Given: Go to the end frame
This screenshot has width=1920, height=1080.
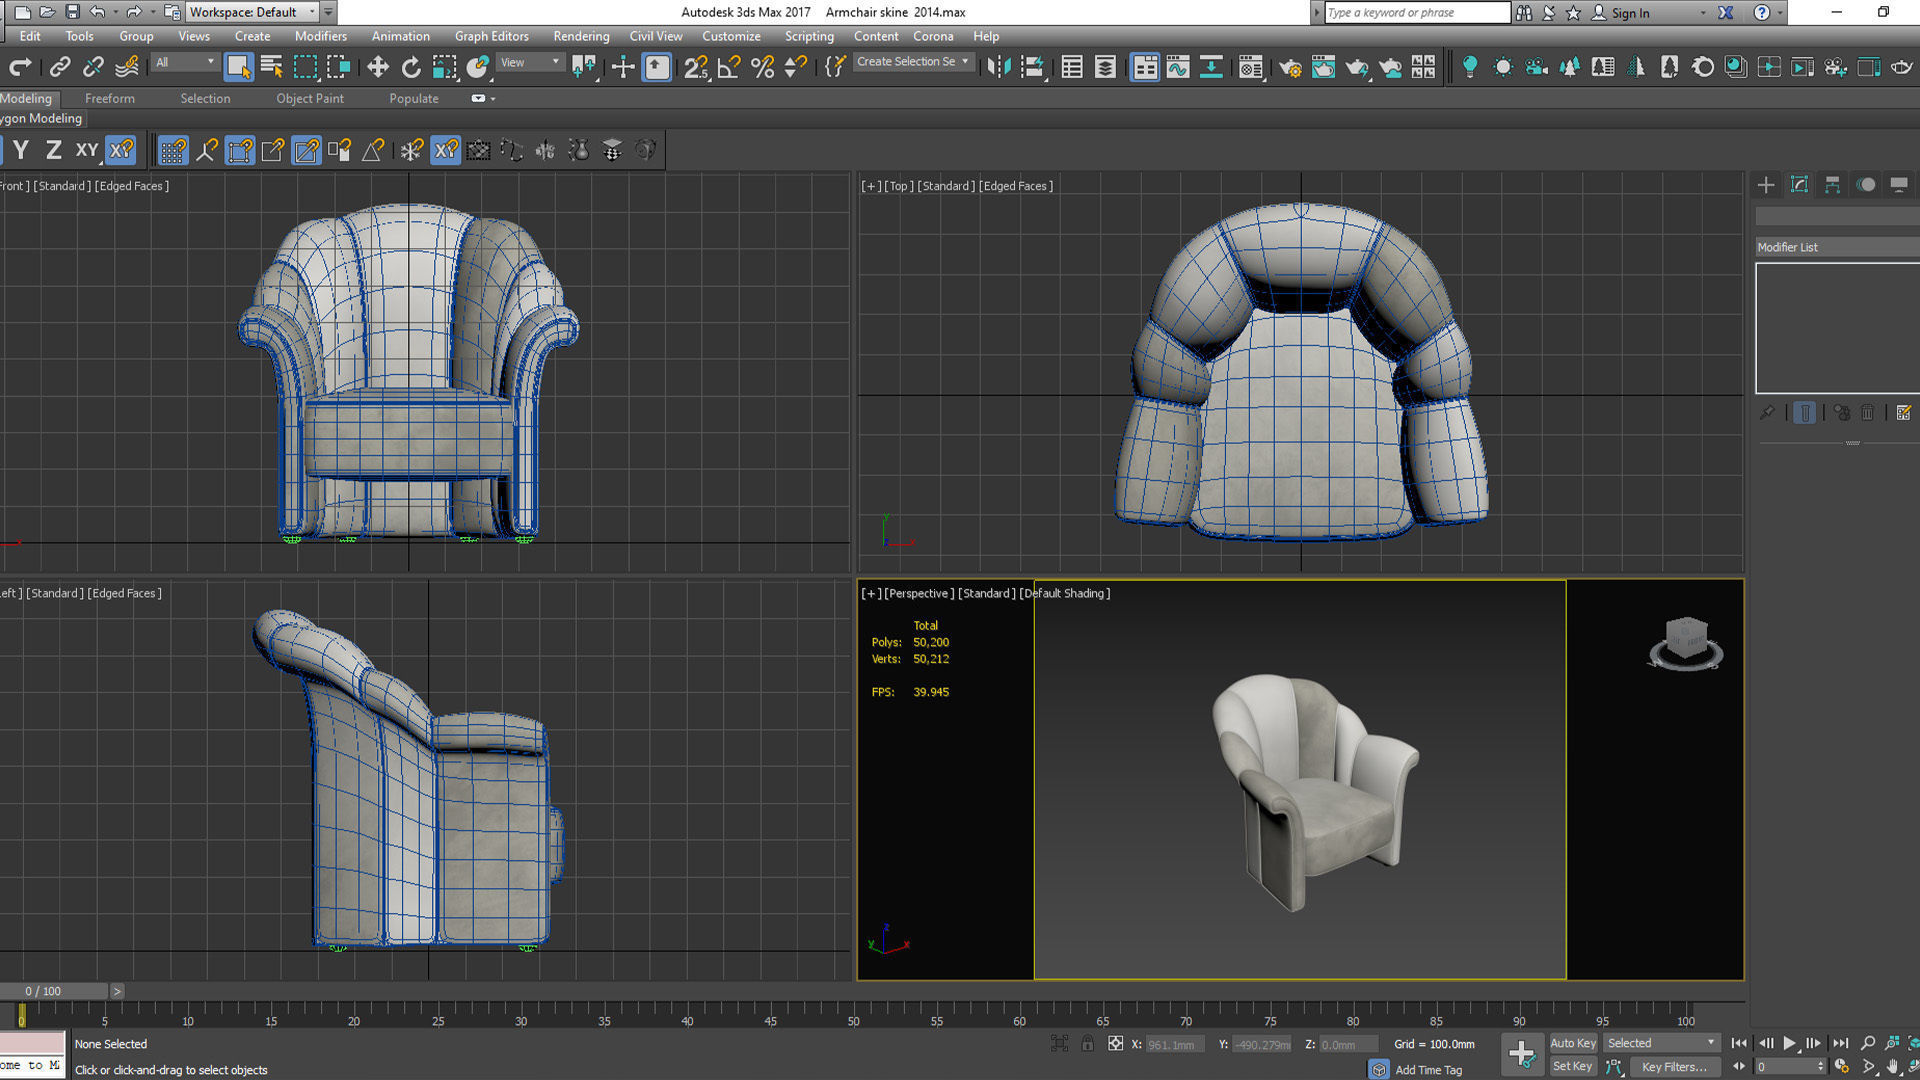Looking at the screenshot, I should (1840, 1043).
